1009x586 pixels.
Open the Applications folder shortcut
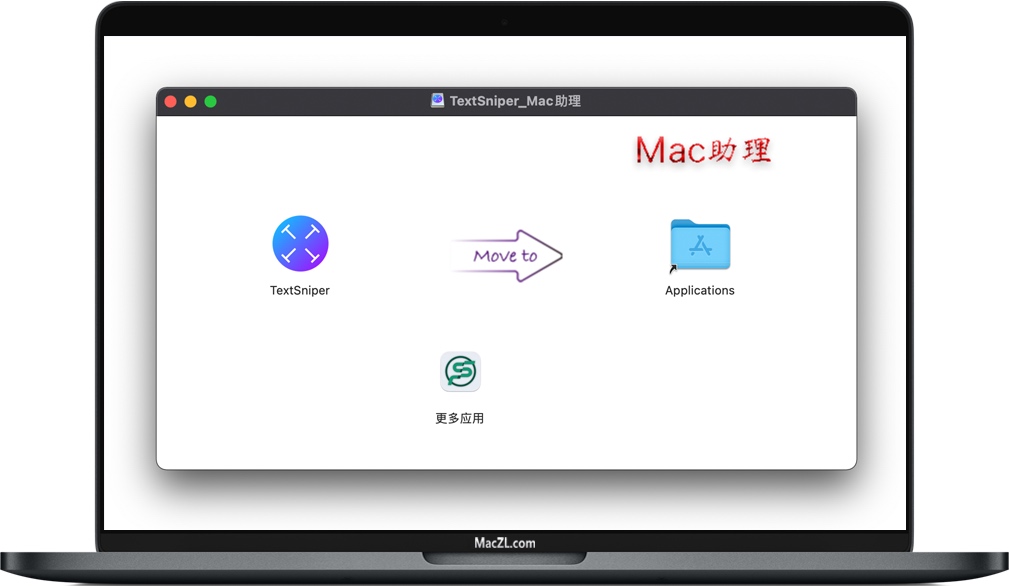(x=699, y=245)
